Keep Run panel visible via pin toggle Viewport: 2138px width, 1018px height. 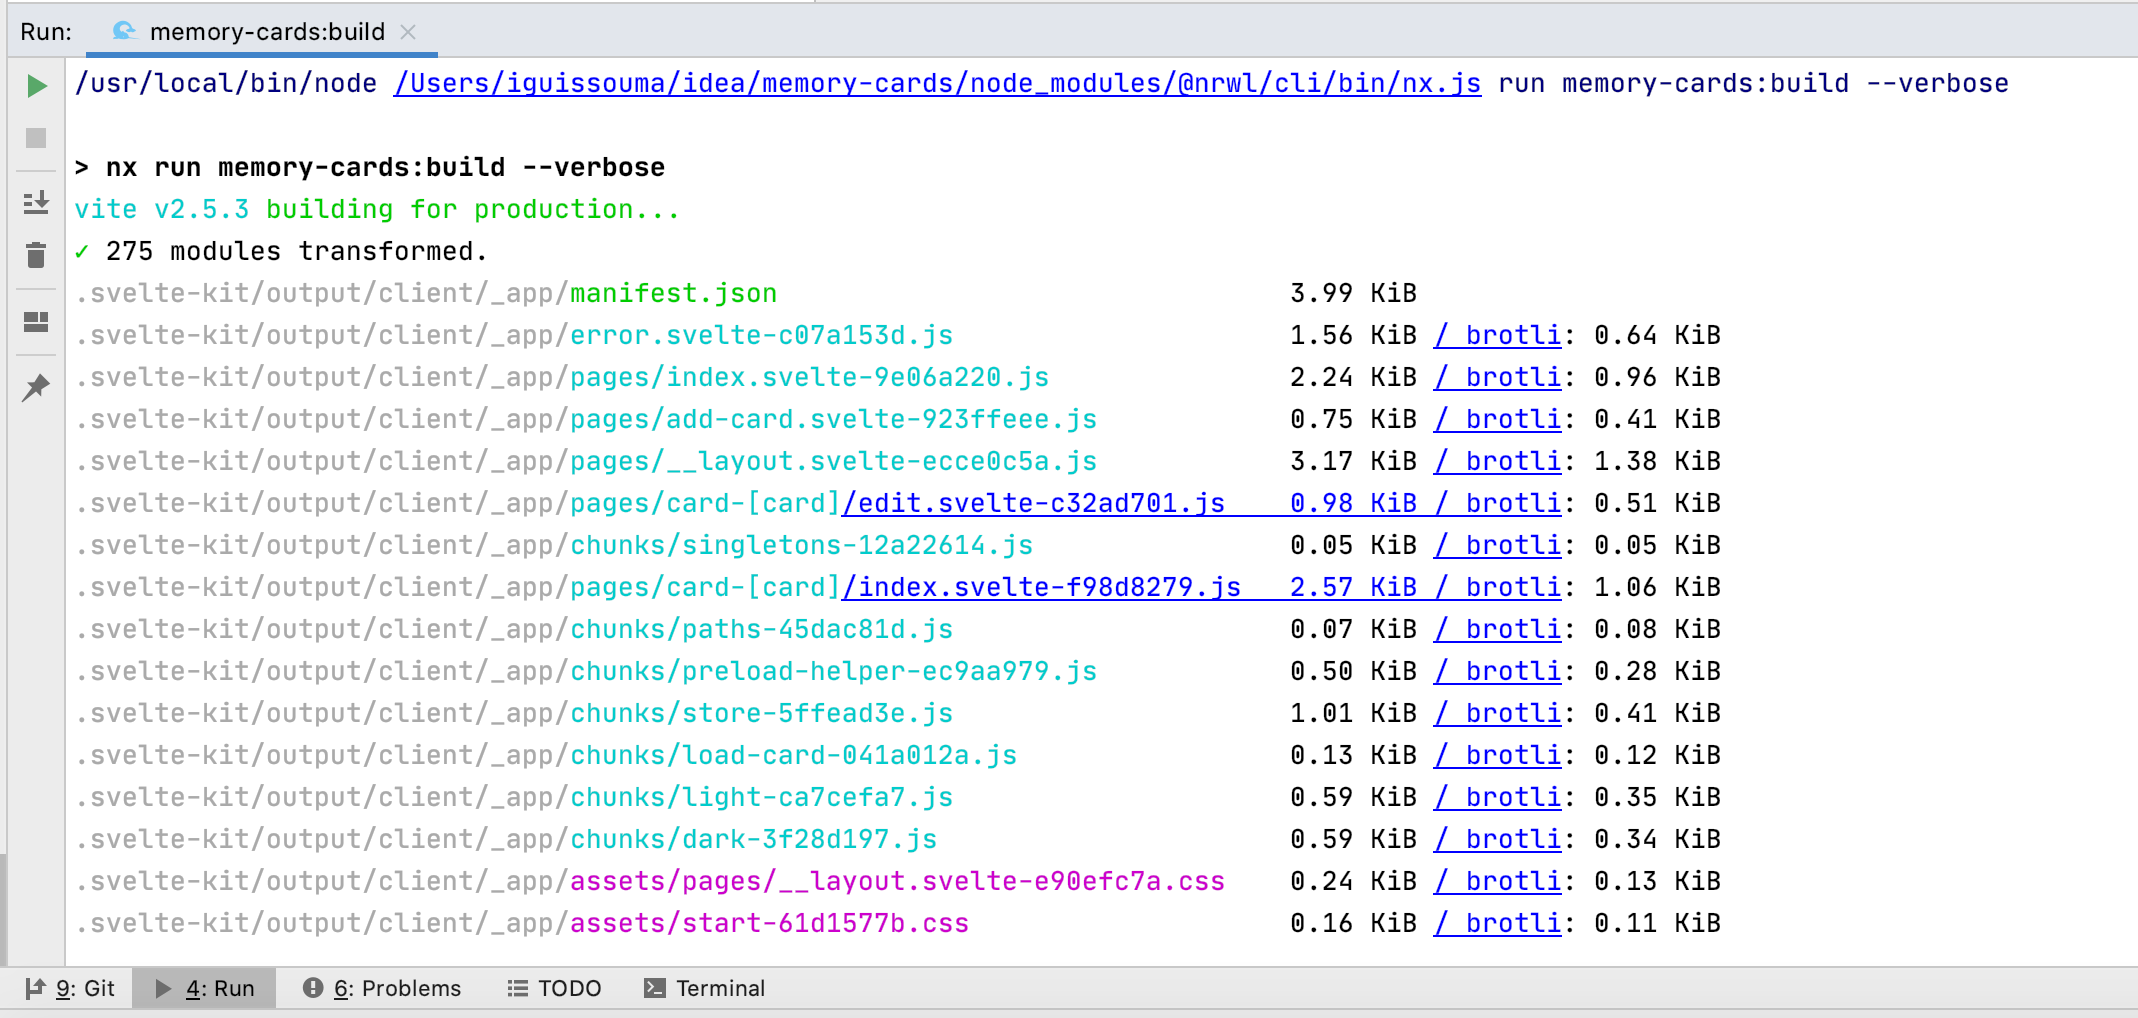(x=36, y=388)
